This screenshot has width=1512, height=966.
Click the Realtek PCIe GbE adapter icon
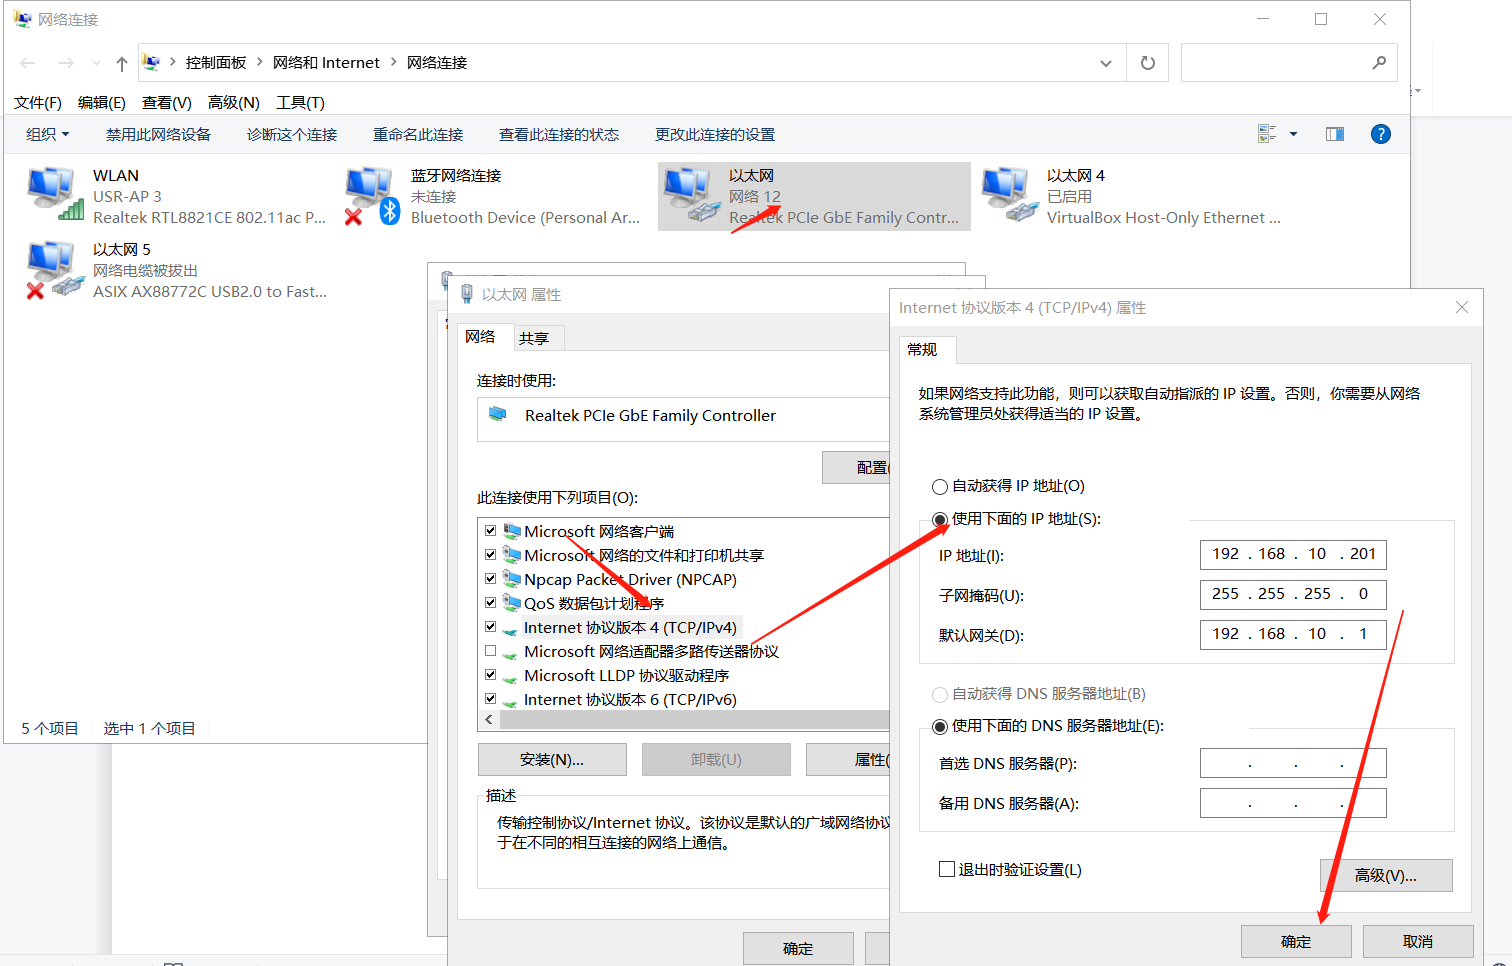coord(497,414)
